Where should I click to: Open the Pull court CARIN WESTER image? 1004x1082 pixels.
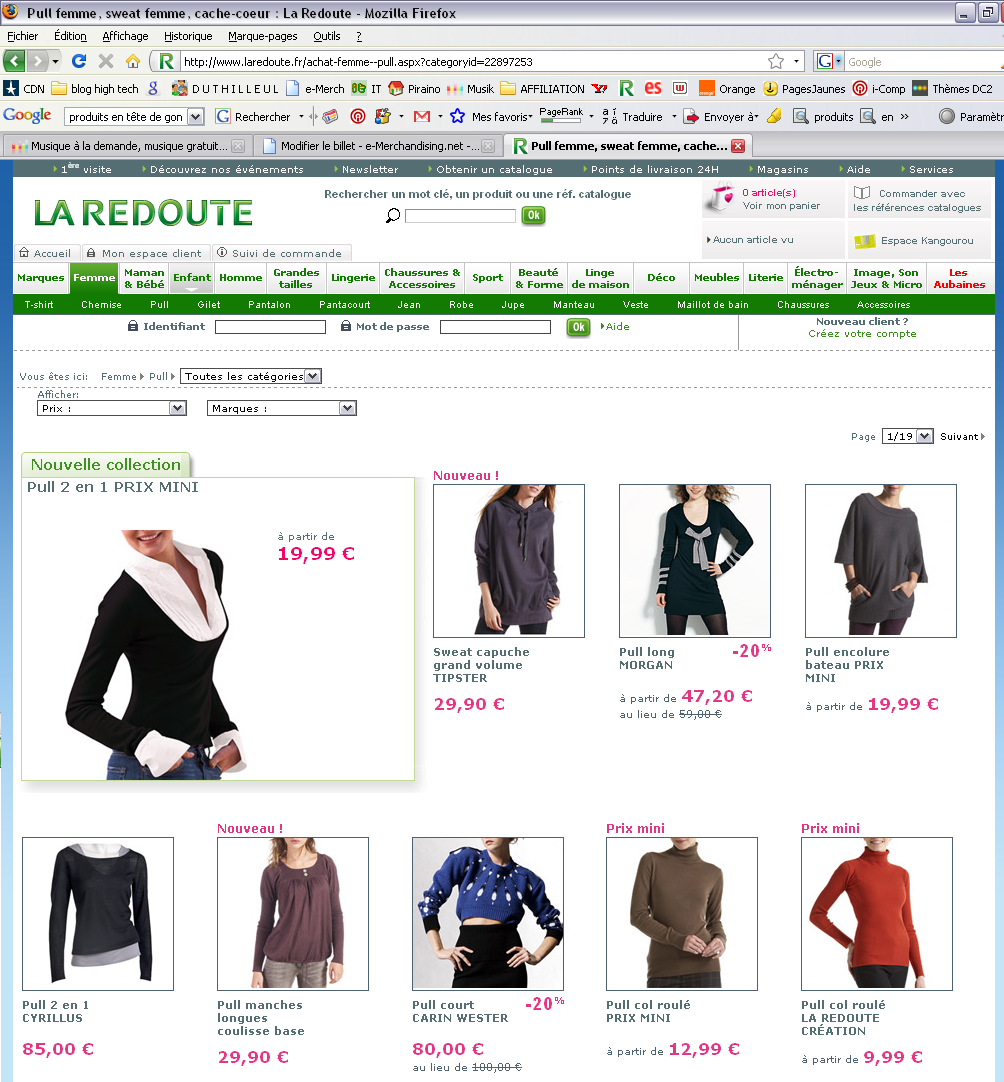pos(488,914)
